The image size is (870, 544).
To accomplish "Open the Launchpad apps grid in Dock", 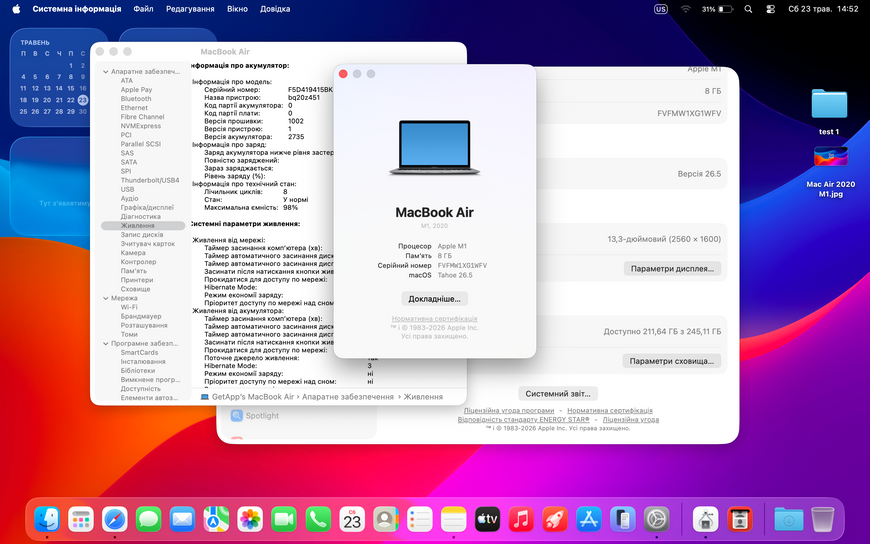I will (81, 520).
